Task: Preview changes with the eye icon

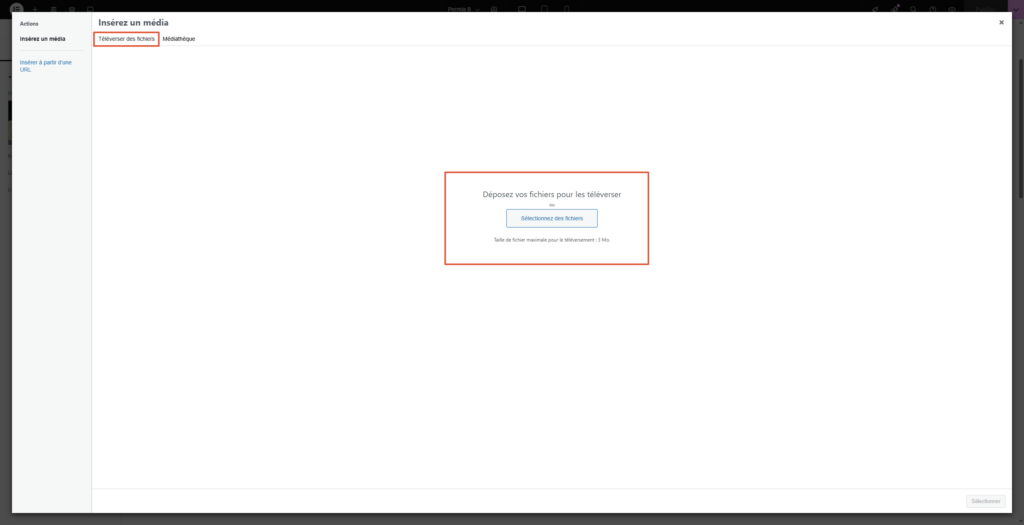Action: click(949, 8)
